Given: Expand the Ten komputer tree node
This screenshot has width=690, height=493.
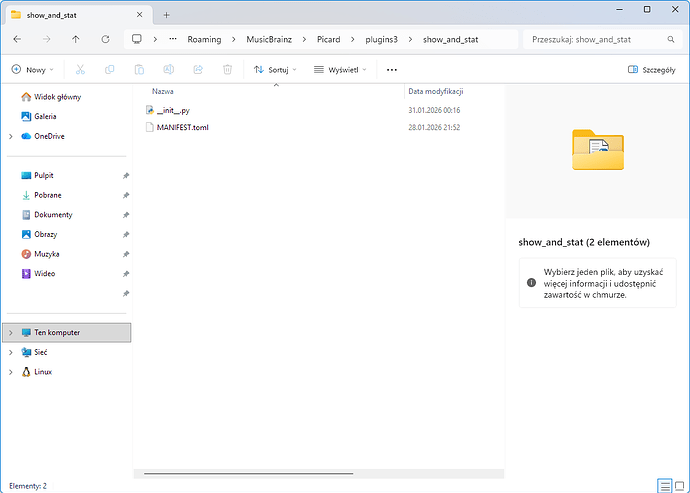Looking at the screenshot, I should (x=11, y=332).
